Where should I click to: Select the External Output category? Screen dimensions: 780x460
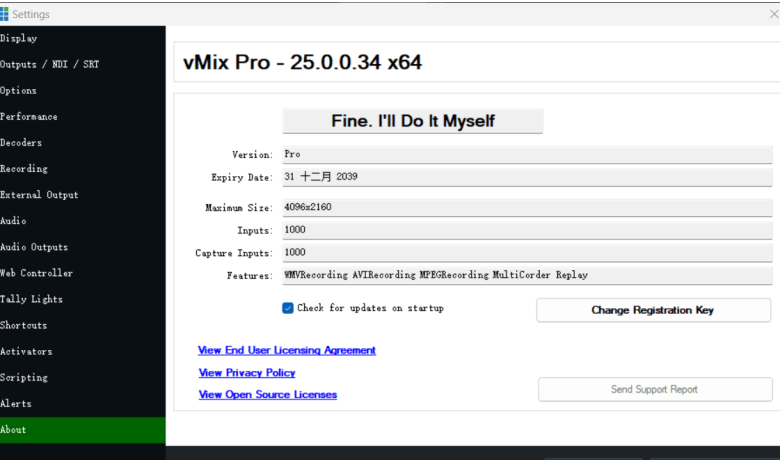tap(83, 195)
